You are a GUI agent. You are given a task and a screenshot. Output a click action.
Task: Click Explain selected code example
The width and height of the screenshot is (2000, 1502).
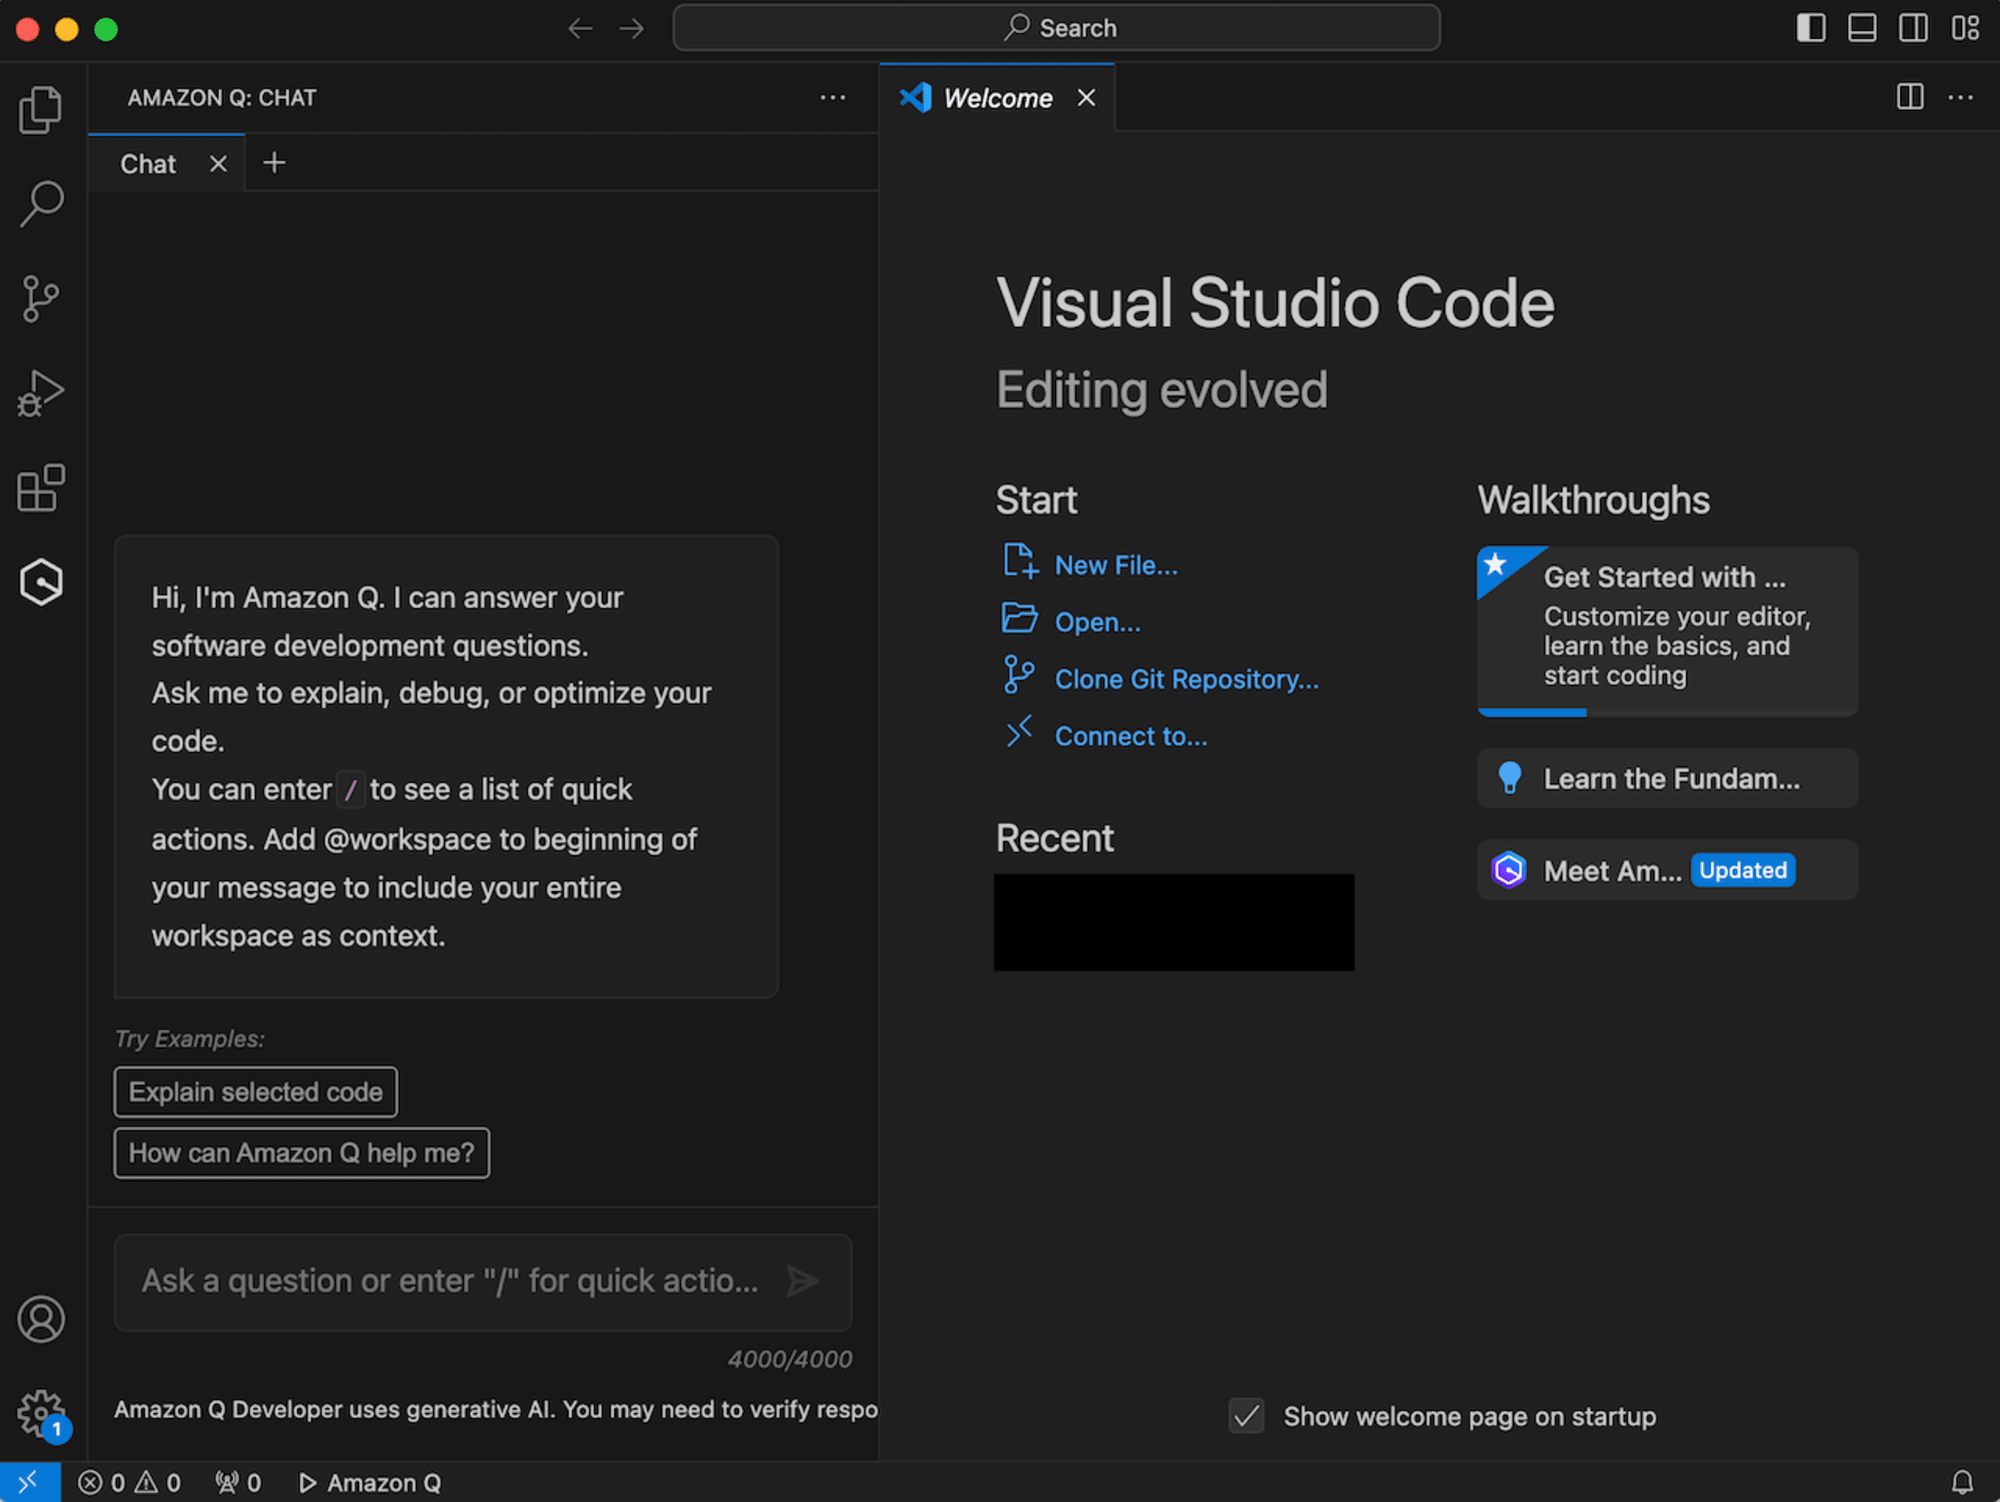point(255,1092)
